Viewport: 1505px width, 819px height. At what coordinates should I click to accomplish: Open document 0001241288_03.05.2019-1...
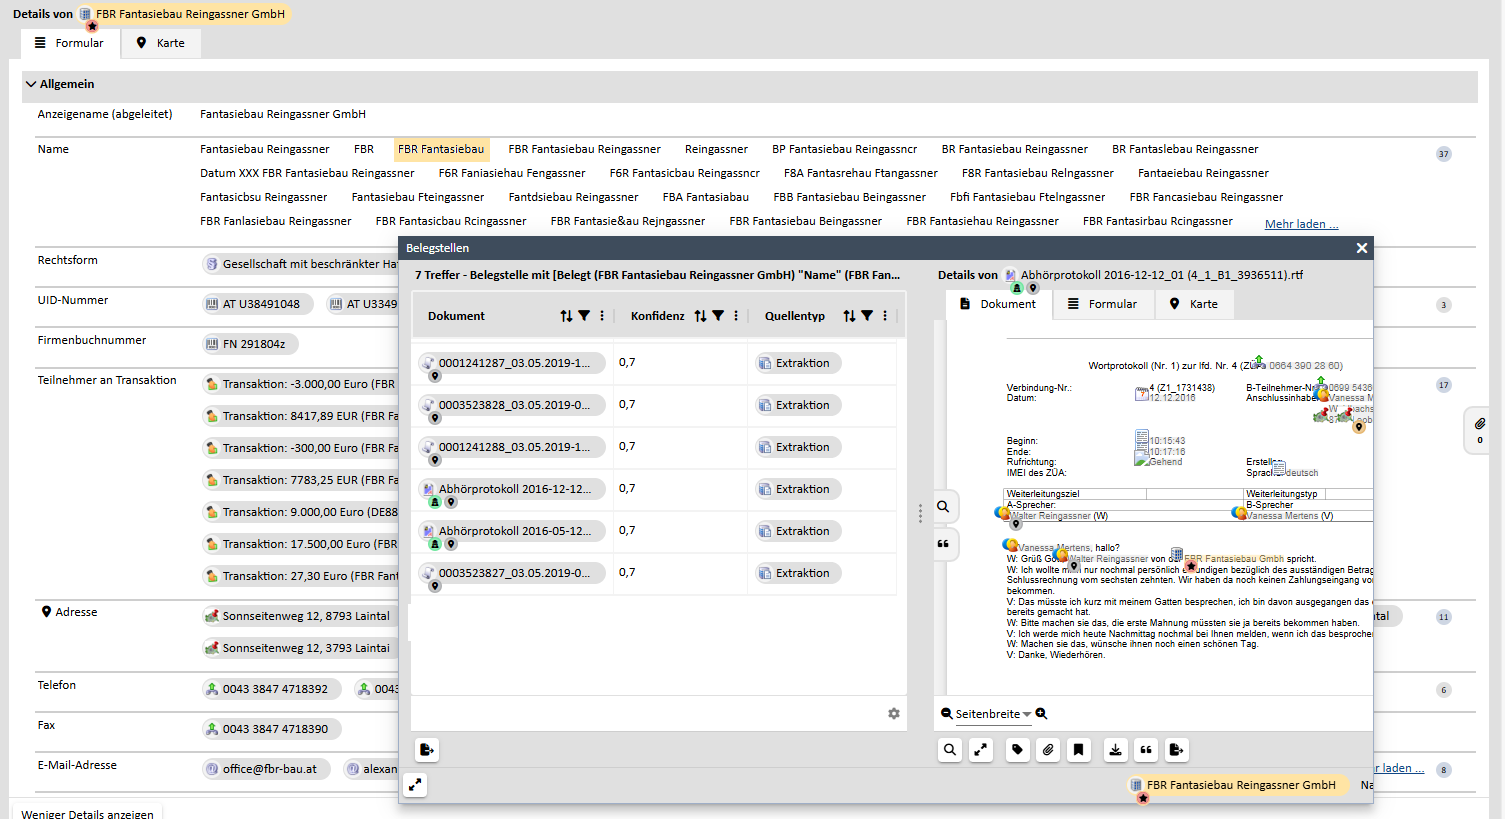(x=512, y=447)
